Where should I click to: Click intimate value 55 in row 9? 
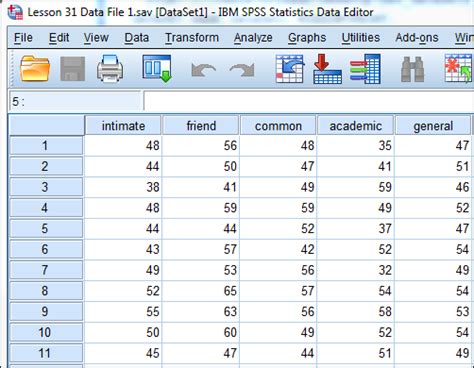pos(123,311)
